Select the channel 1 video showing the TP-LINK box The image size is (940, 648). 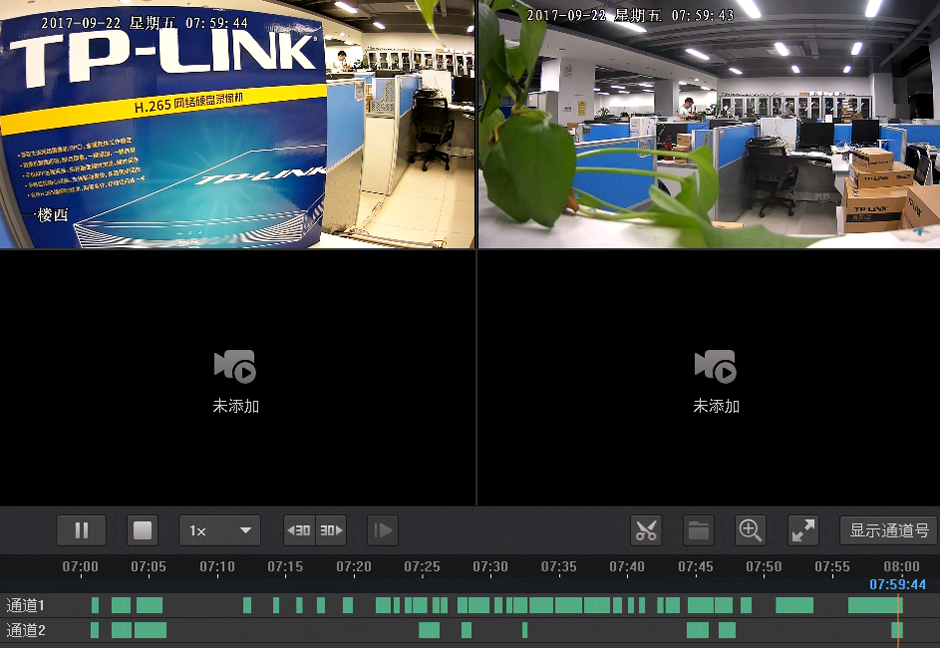pos(237,124)
